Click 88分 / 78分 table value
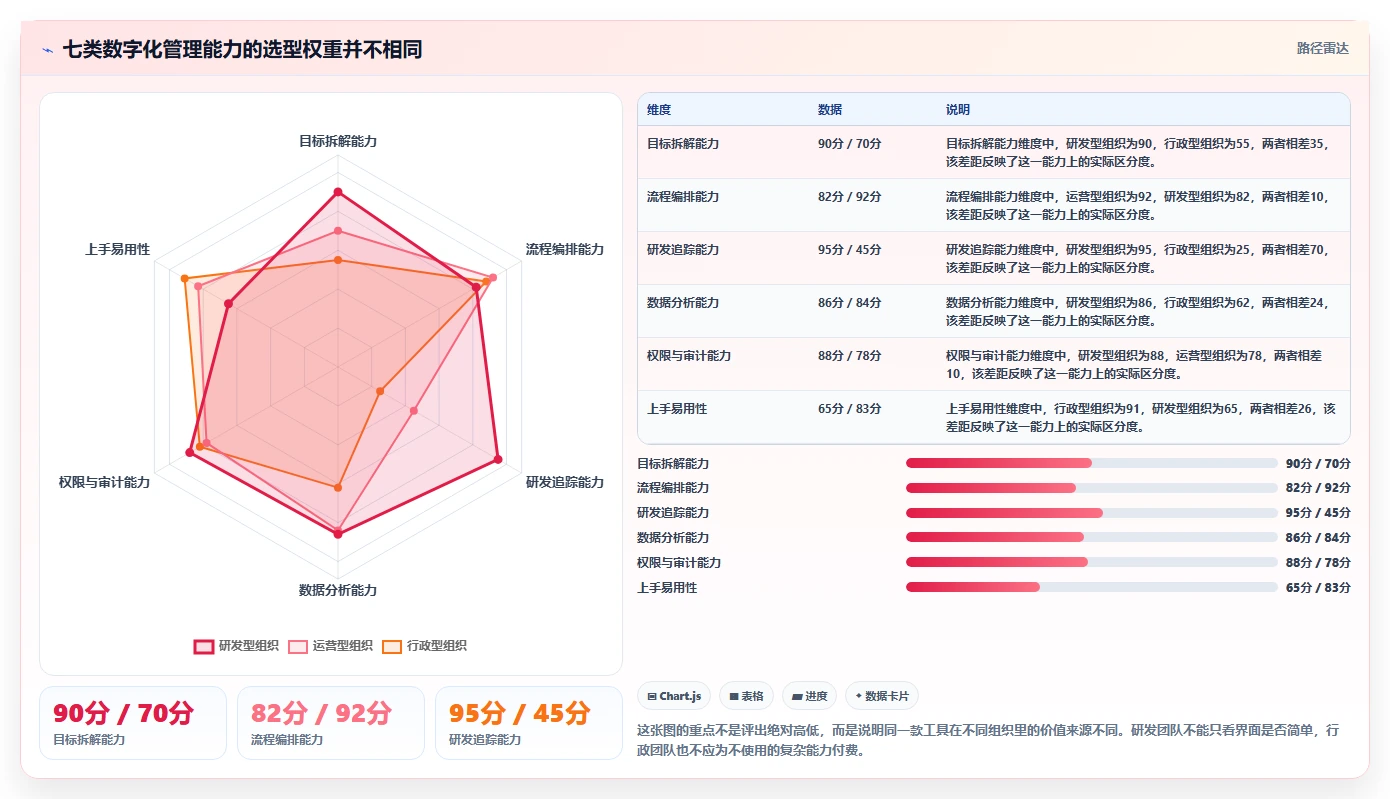Screen dimensions: 1390x799 point(850,356)
